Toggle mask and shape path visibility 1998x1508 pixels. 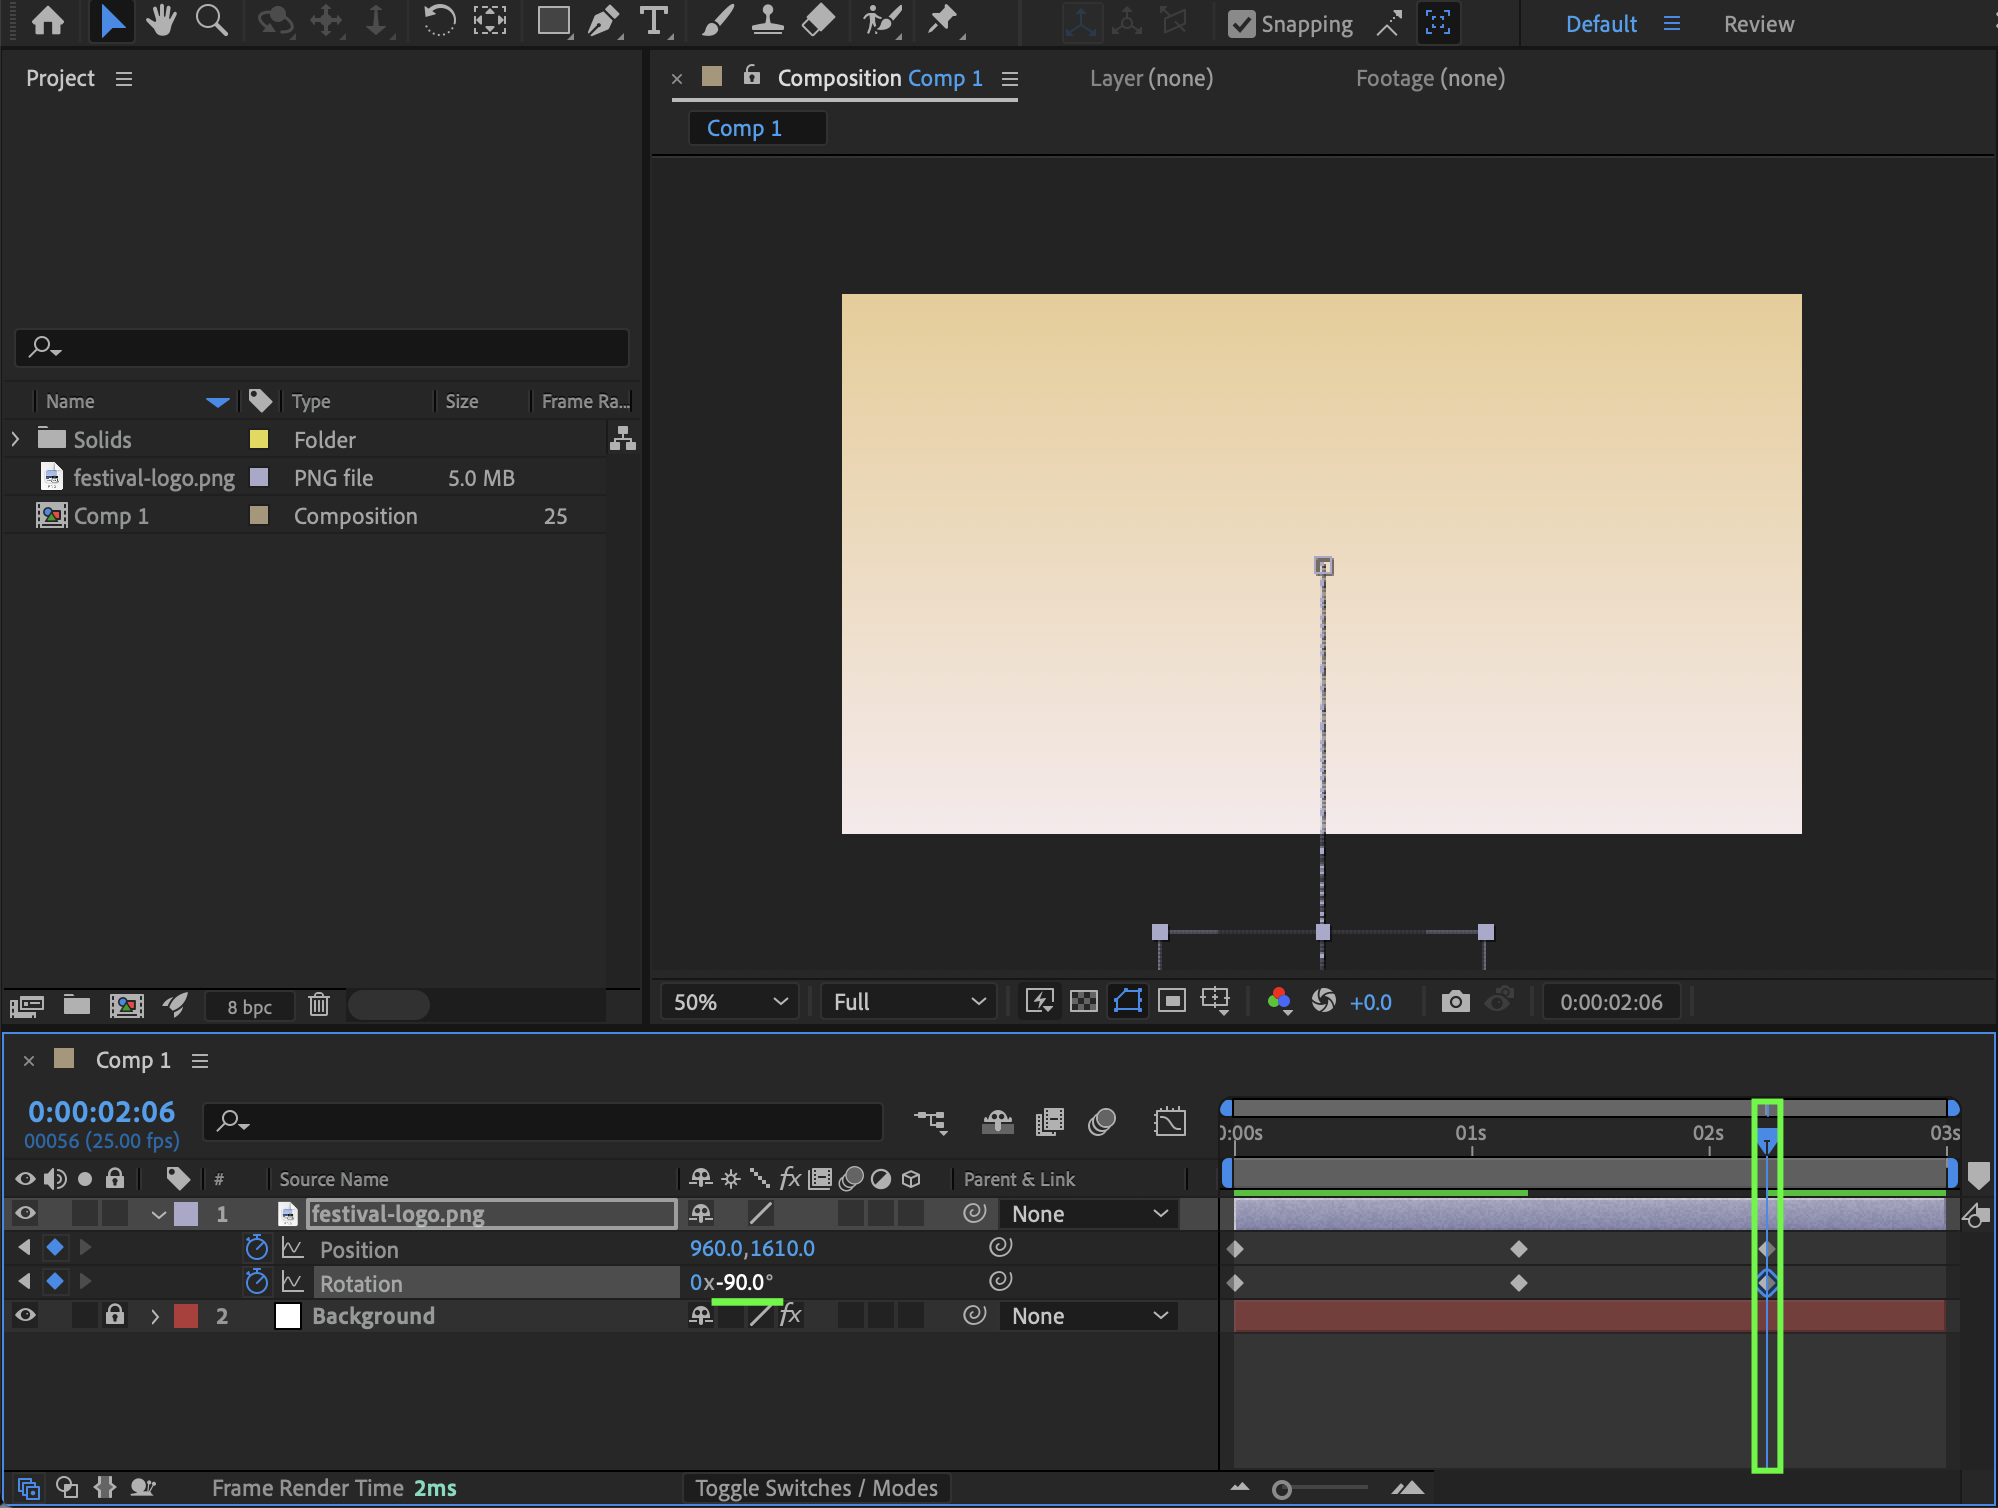[x=1128, y=1001]
